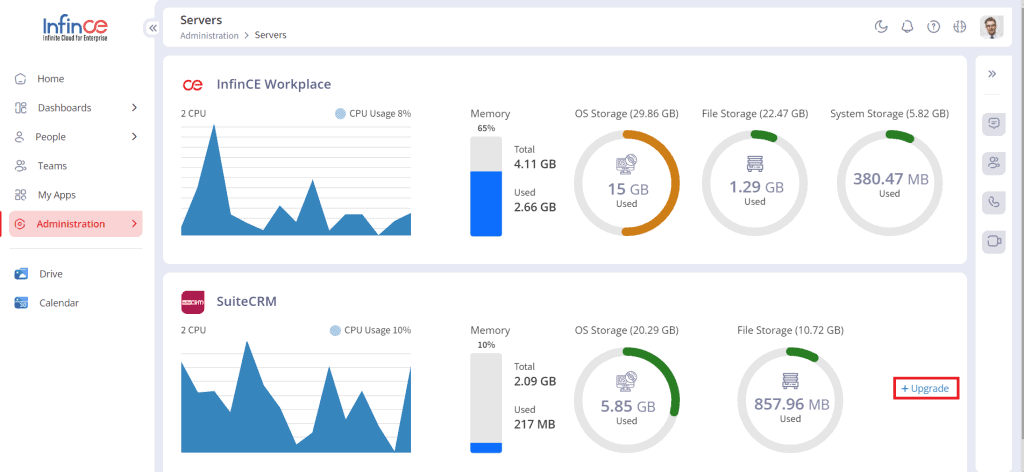
Task: Open phone call icon in right rail
Action: (x=993, y=202)
